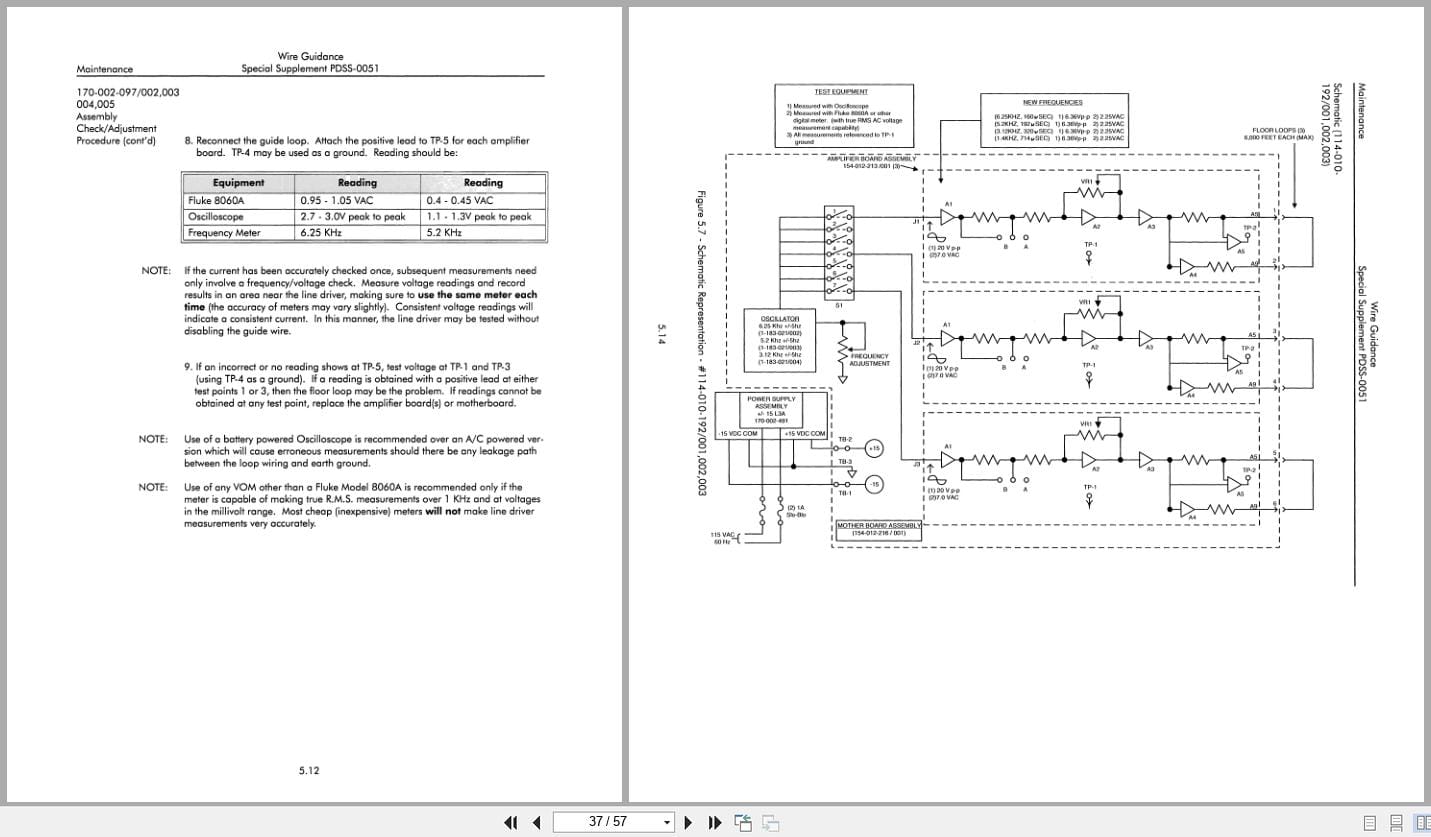Click the "Equipment" table header
The width and height of the screenshot is (1431, 837).
click(239, 183)
